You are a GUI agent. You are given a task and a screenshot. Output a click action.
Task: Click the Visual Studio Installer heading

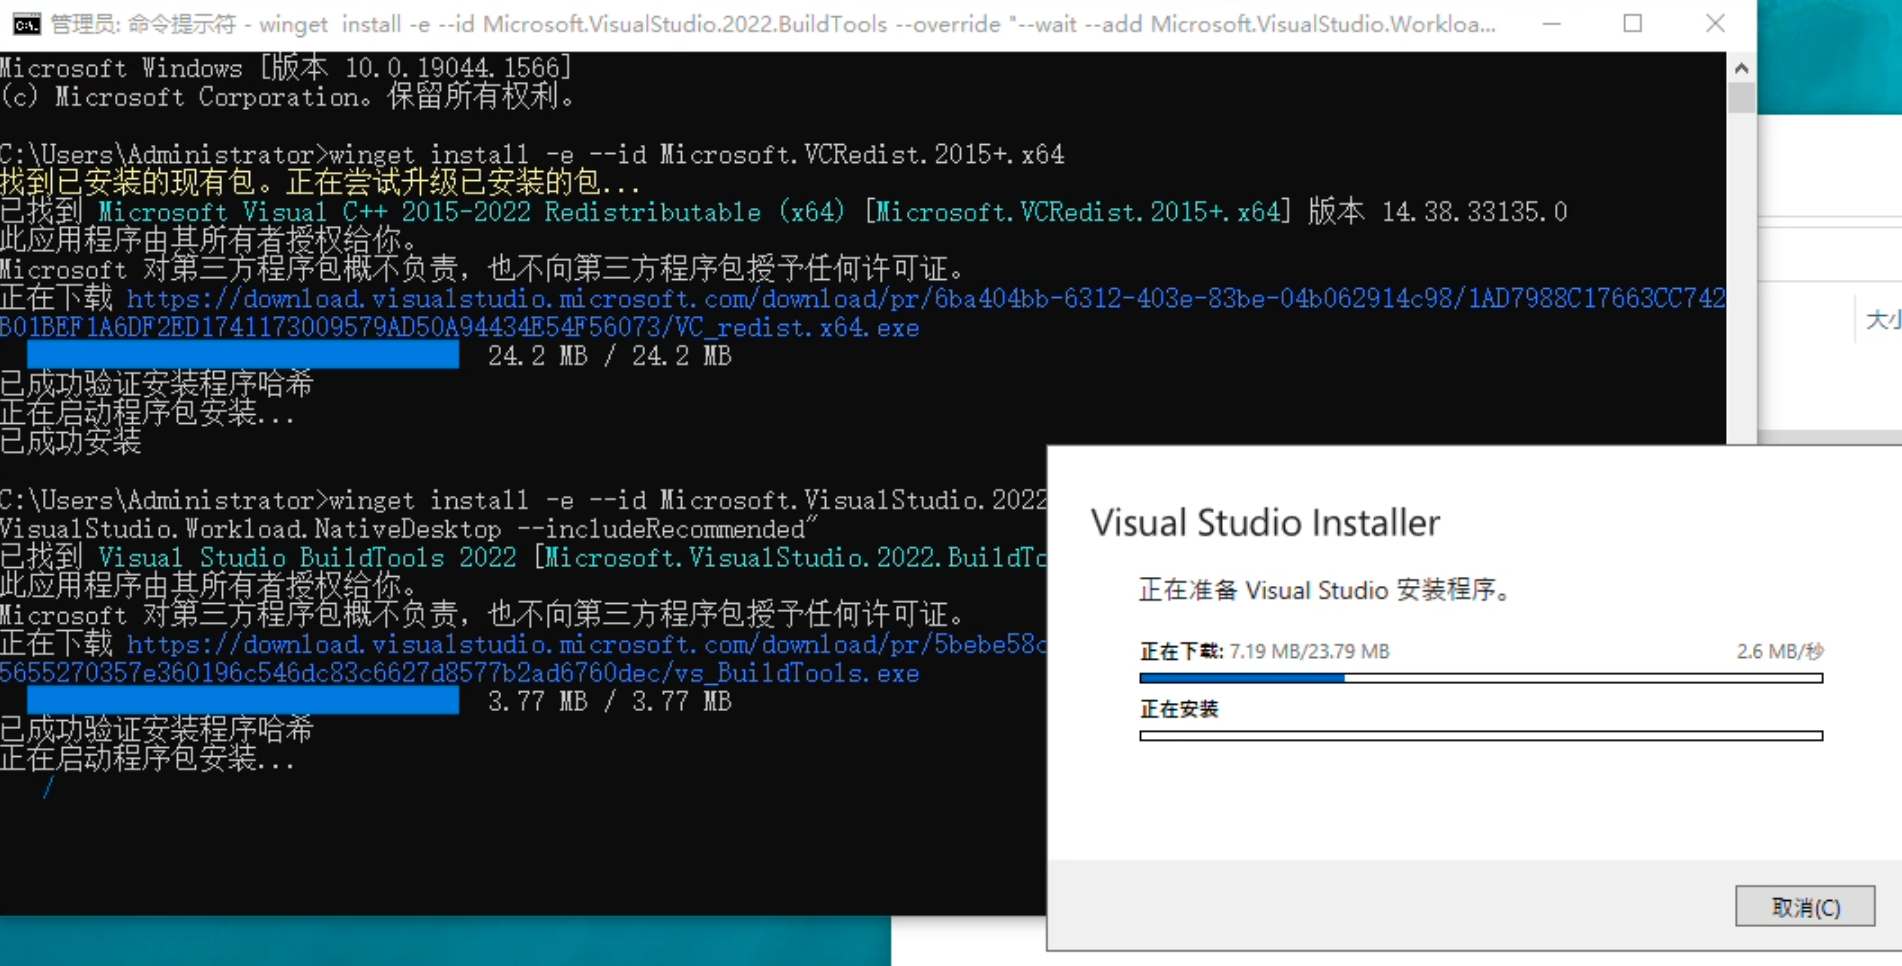pos(1265,523)
